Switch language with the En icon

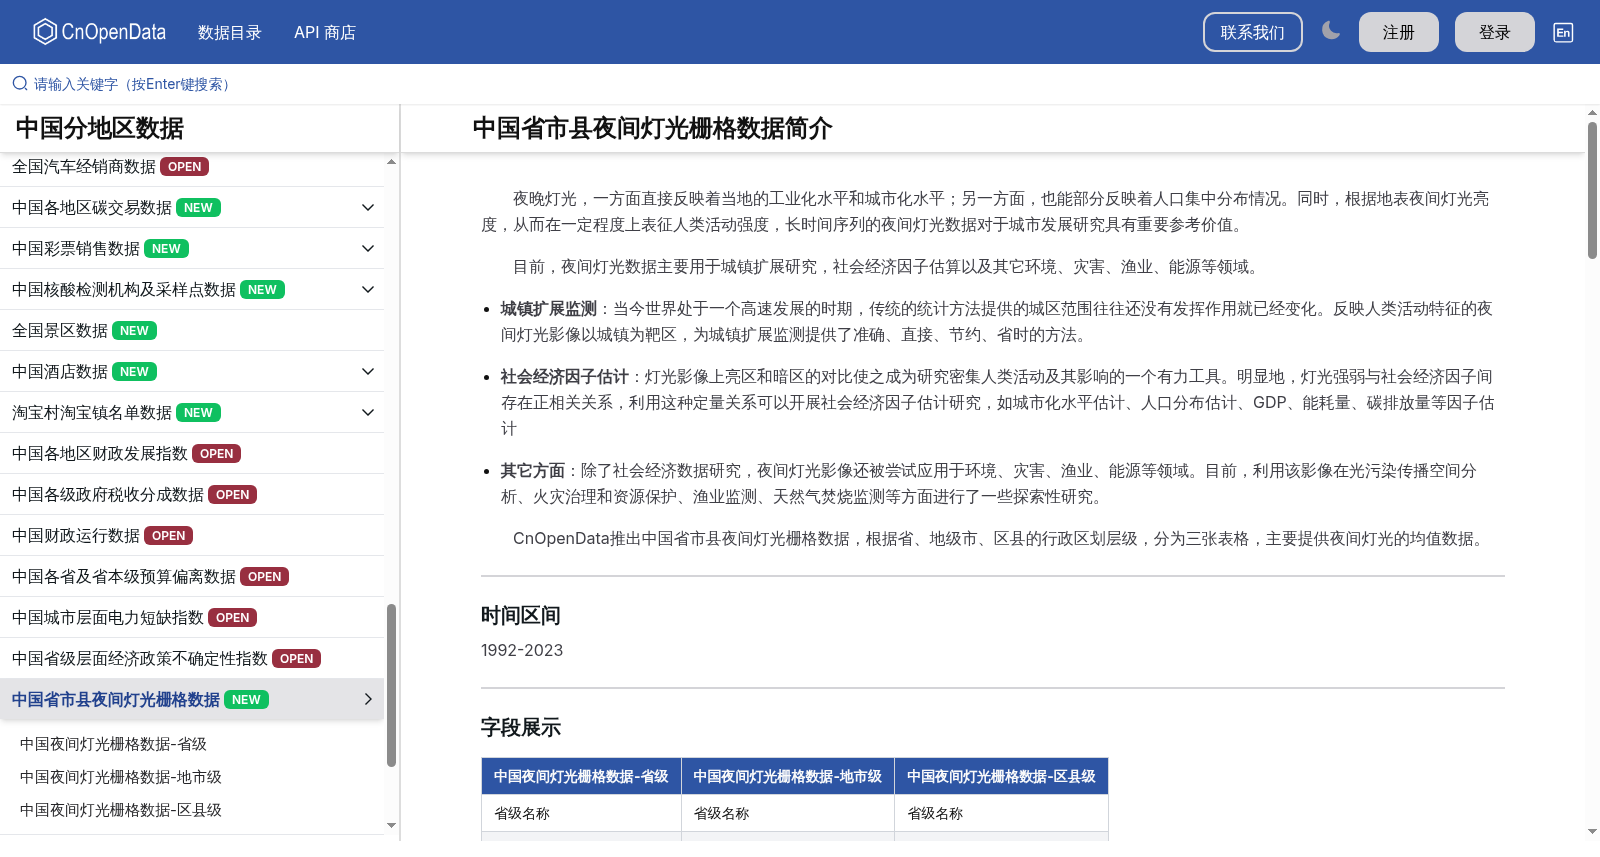1563,32
